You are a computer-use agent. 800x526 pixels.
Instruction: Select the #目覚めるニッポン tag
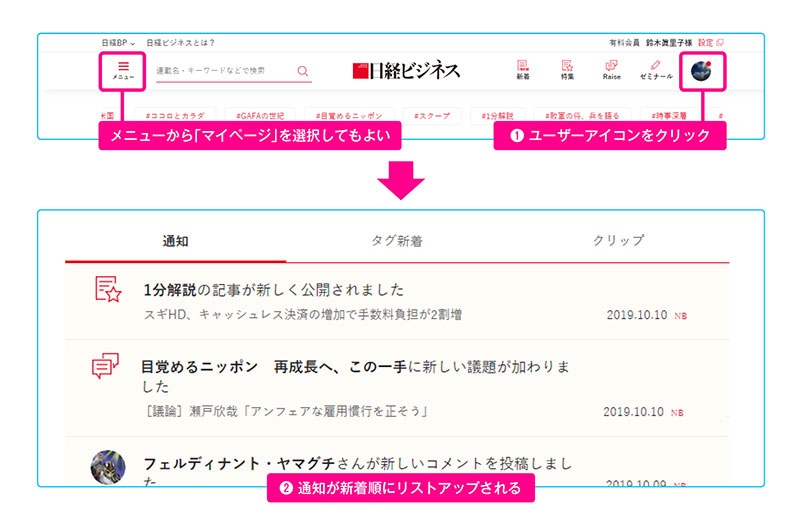point(349,116)
